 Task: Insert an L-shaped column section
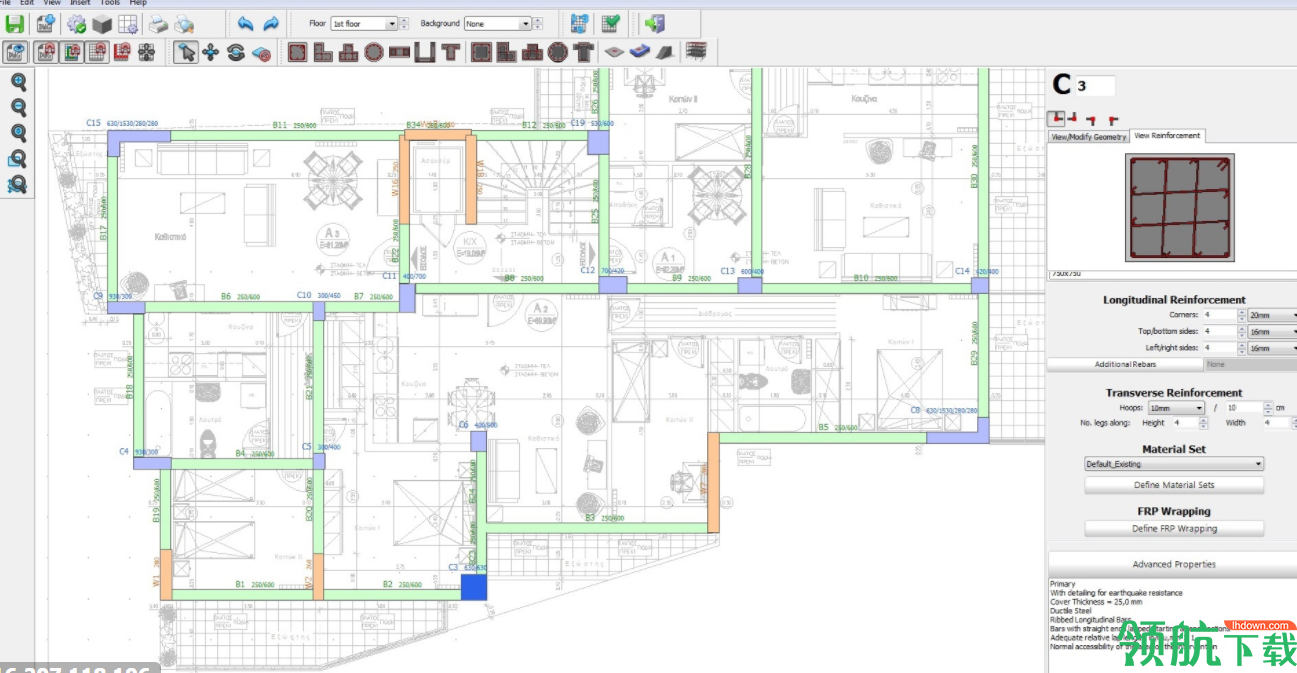(x=323, y=52)
